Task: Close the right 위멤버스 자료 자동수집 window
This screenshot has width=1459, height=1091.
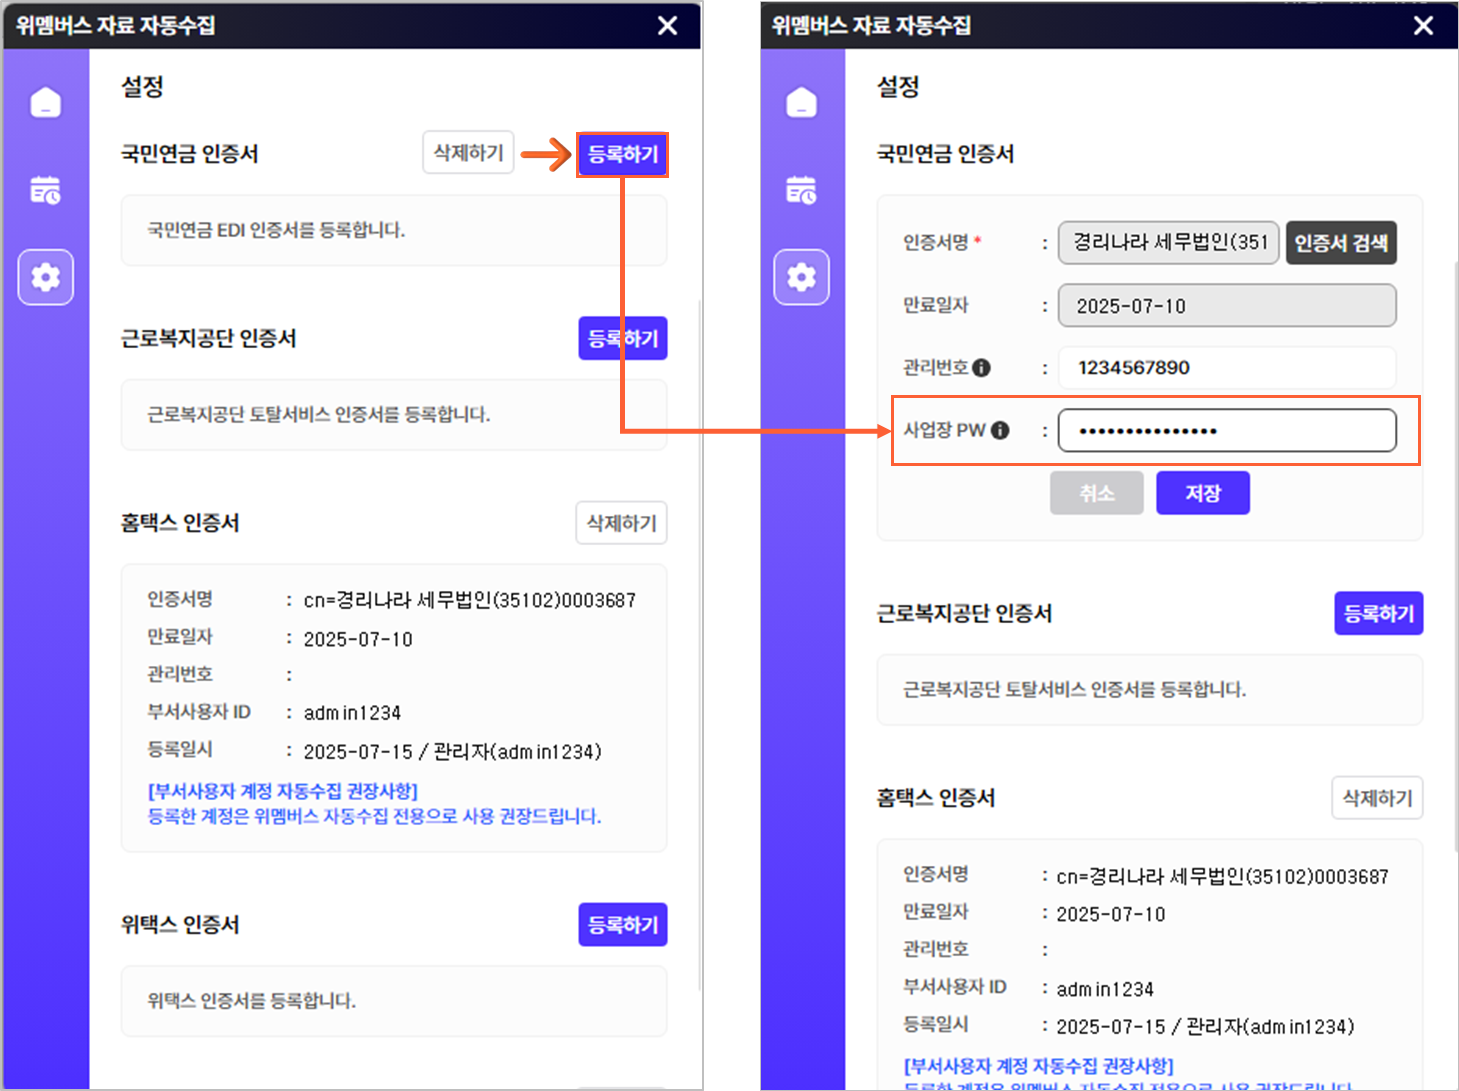Action: click(x=1424, y=26)
